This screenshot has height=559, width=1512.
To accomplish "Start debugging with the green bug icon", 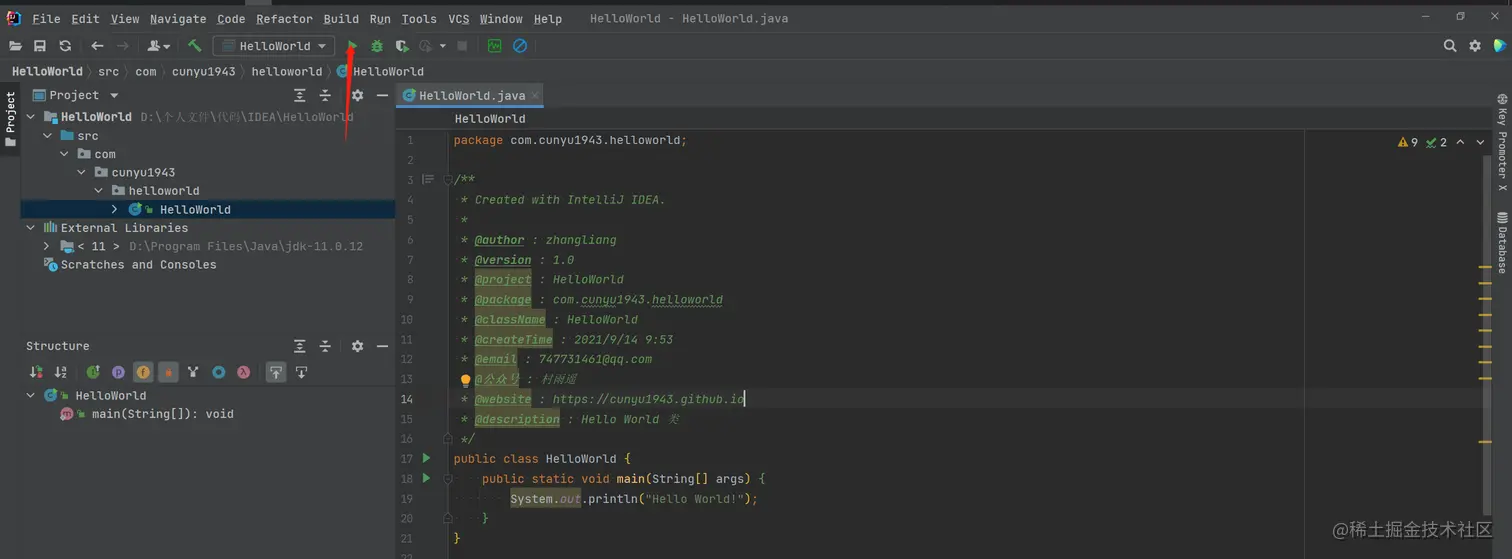I will click(377, 46).
